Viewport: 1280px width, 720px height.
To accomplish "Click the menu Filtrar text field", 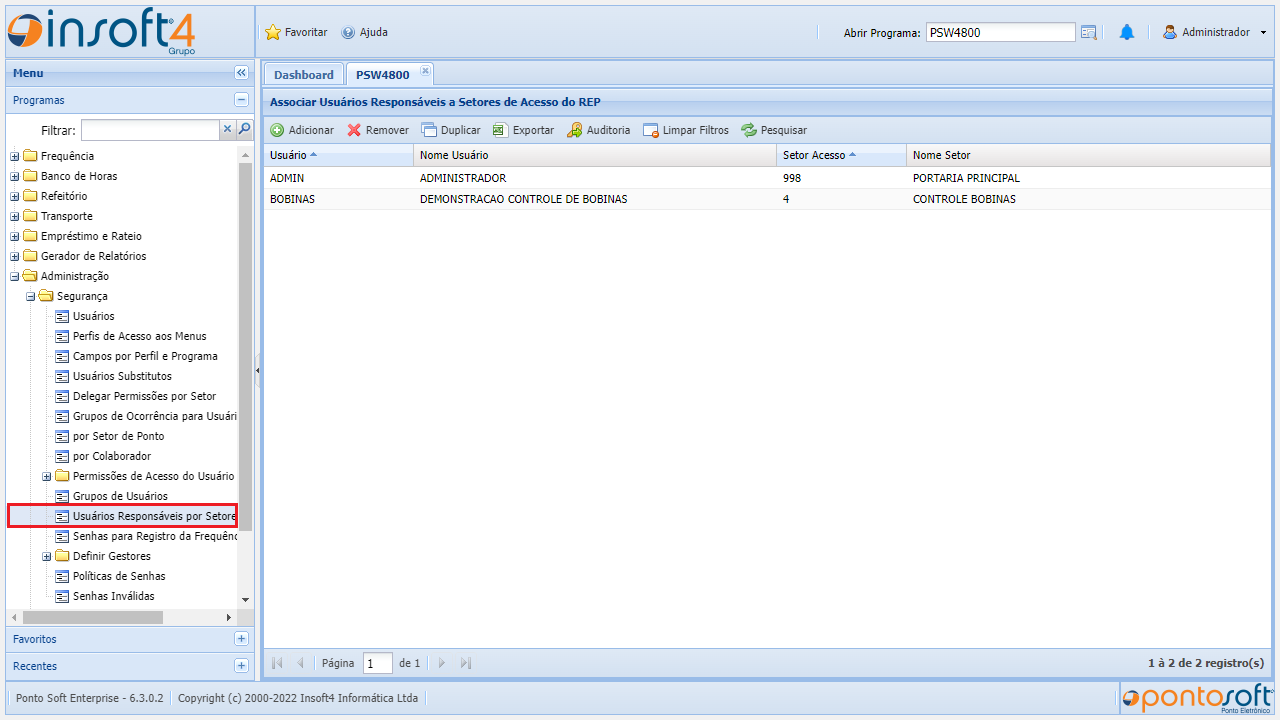I will pyautogui.click(x=150, y=130).
